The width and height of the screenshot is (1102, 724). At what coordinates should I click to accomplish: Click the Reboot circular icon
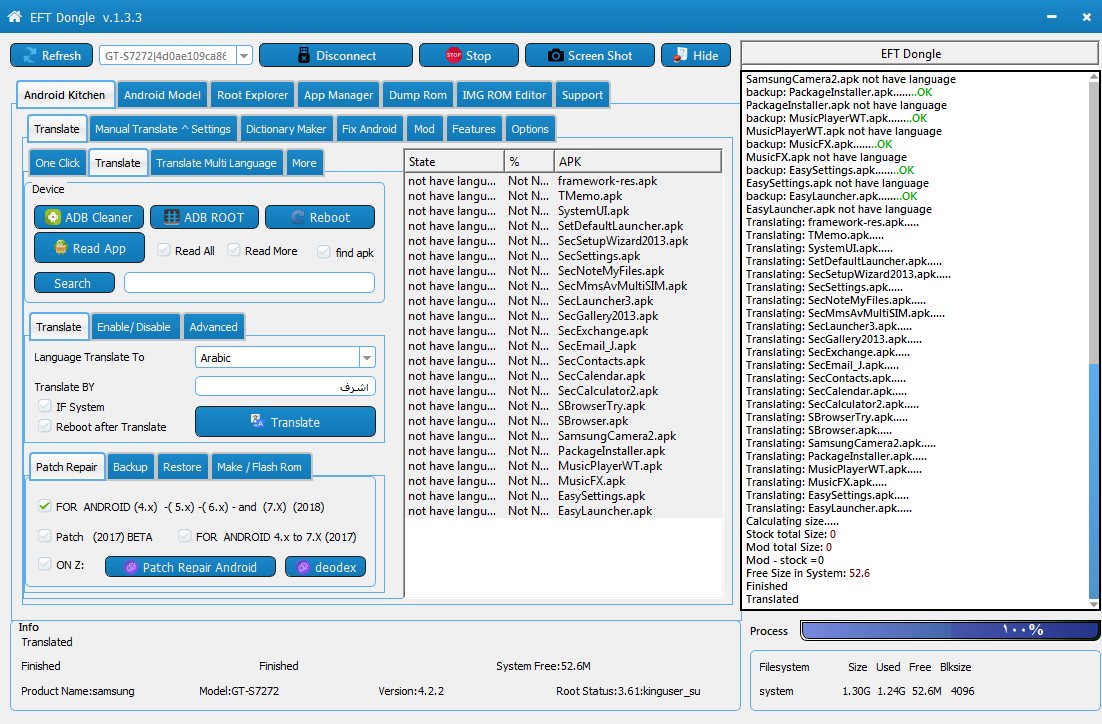(x=298, y=217)
